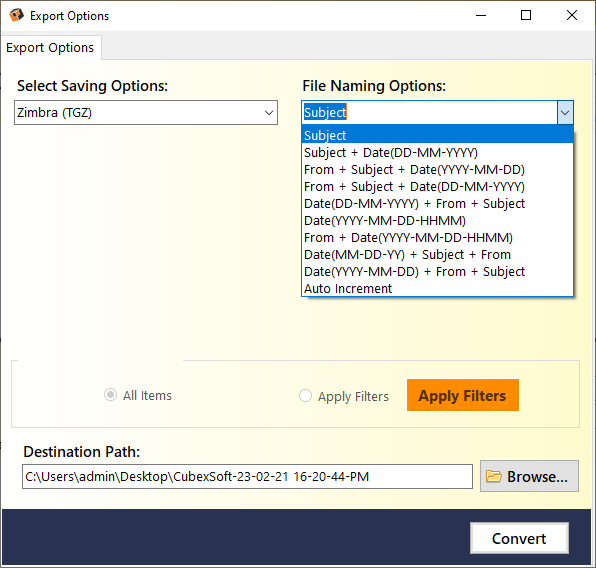Minimize the Export Options window
The image size is (596, 568).
[x=481, y=16]
